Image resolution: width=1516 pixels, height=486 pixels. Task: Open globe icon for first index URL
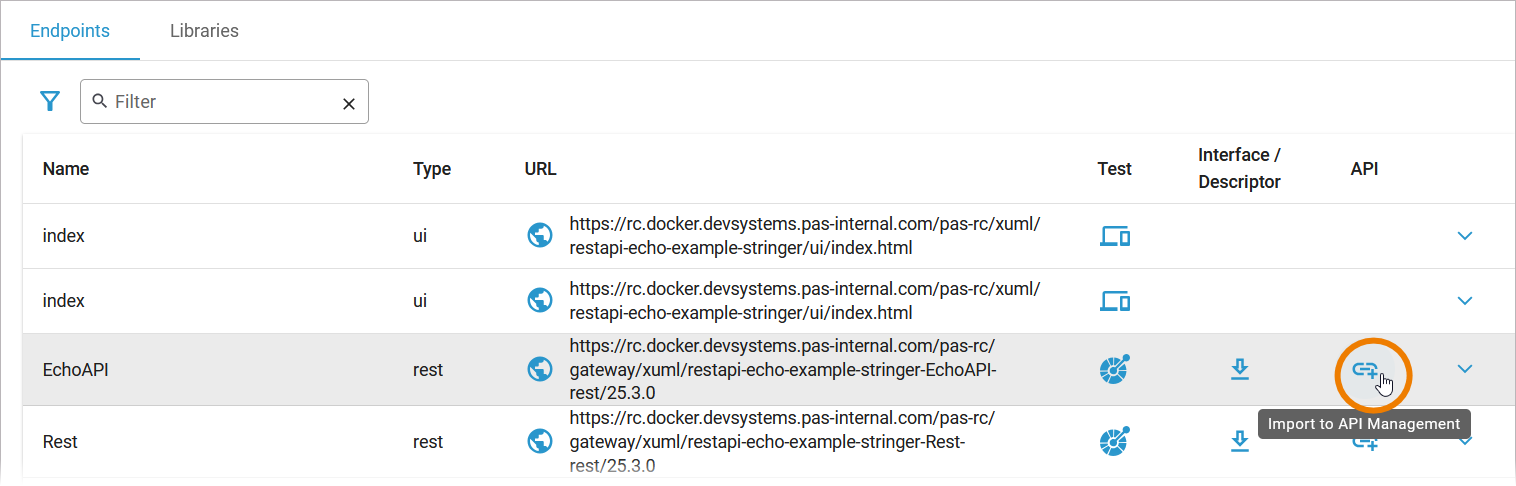pyautogui.click(x=540, y=235)
